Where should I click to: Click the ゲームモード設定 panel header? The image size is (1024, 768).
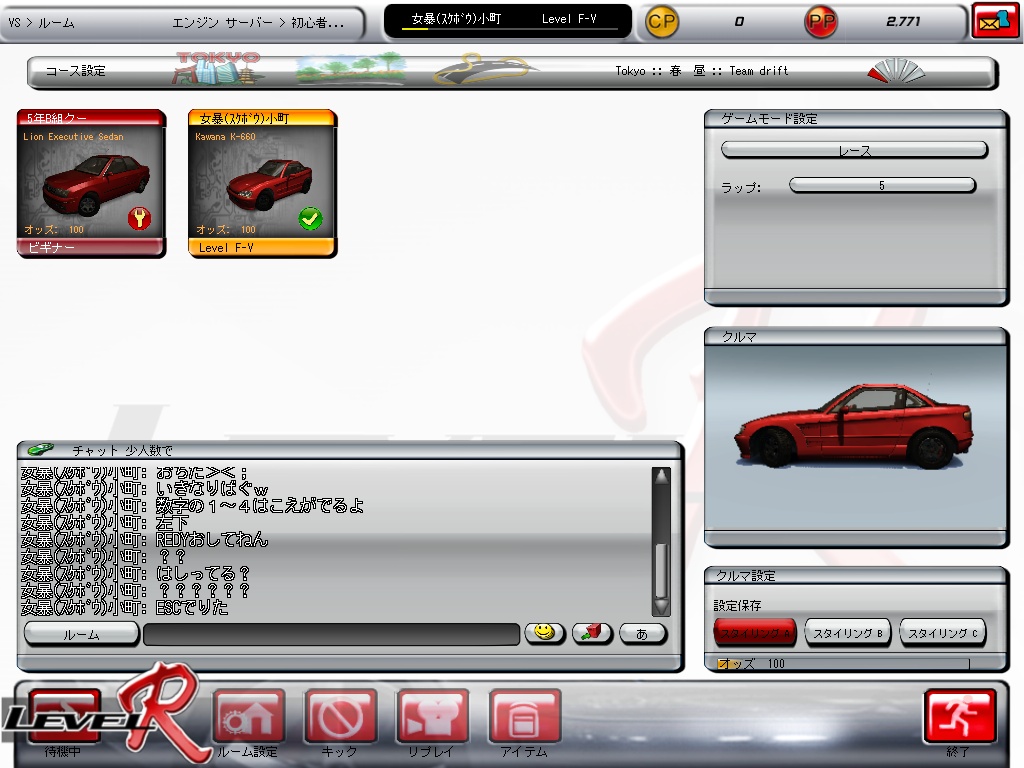click(856, 118)
